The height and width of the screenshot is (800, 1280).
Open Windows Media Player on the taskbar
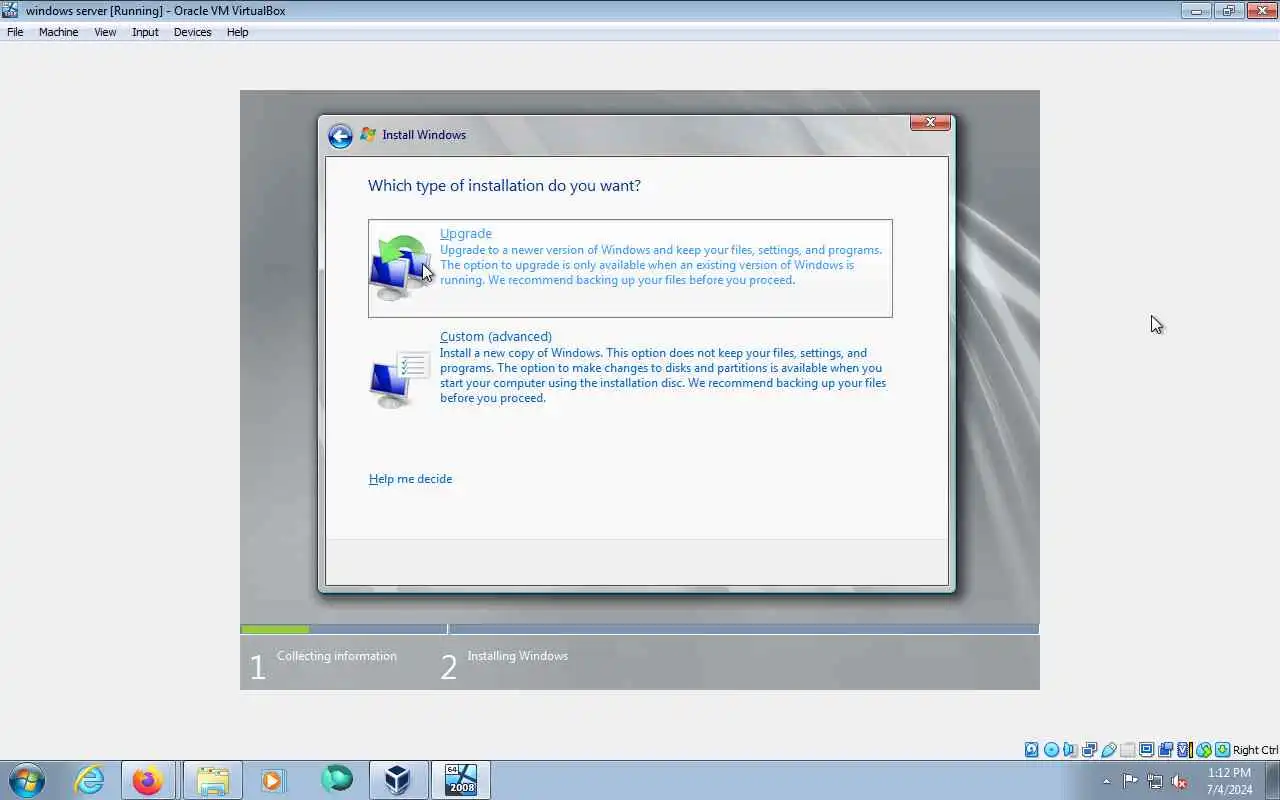pyautogui.click(x=274, y=780)
